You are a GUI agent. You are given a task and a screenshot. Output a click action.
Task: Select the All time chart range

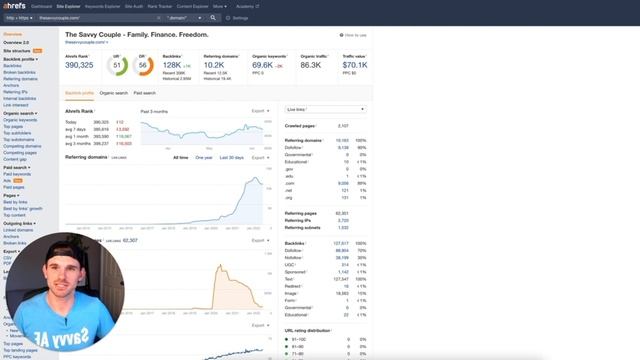pyautogui.click(x=180, y=158)
